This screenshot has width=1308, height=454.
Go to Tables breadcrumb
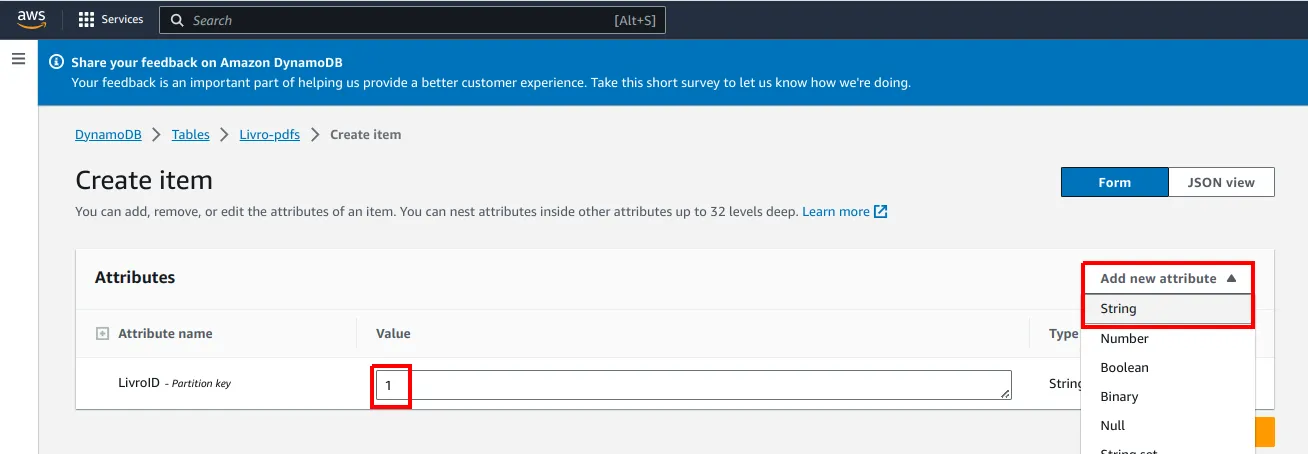[x=191, y=134]
